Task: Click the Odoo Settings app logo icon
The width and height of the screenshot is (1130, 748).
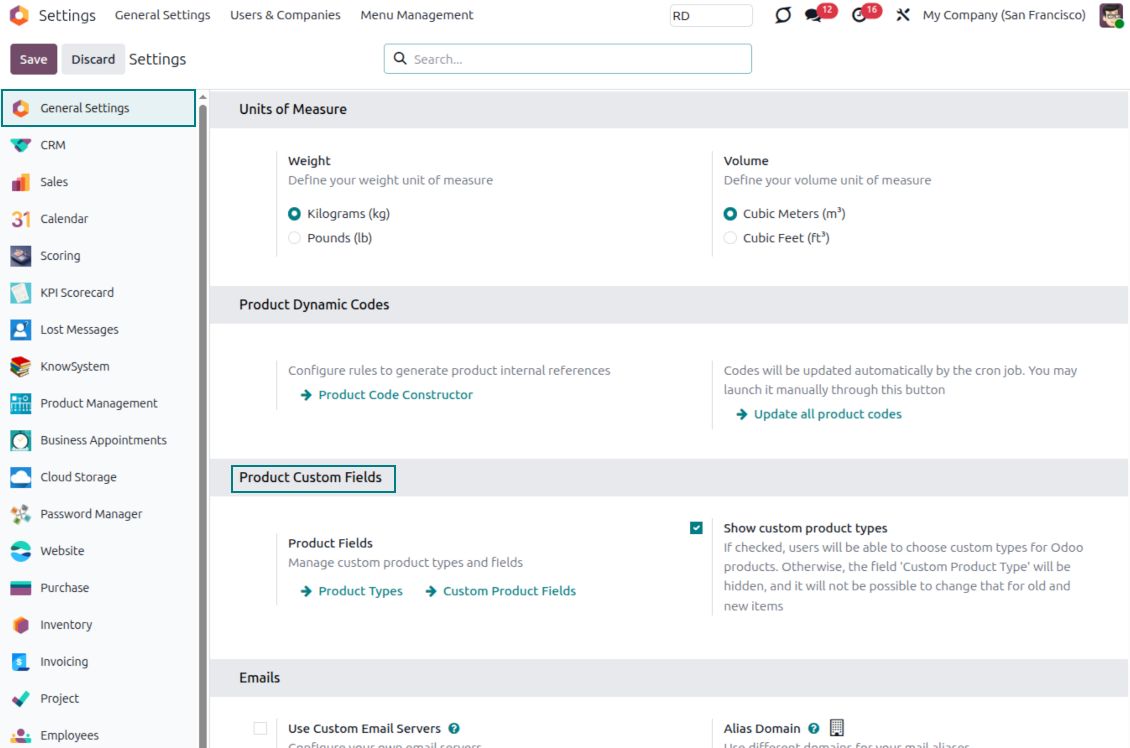Action: pos(19,15)
